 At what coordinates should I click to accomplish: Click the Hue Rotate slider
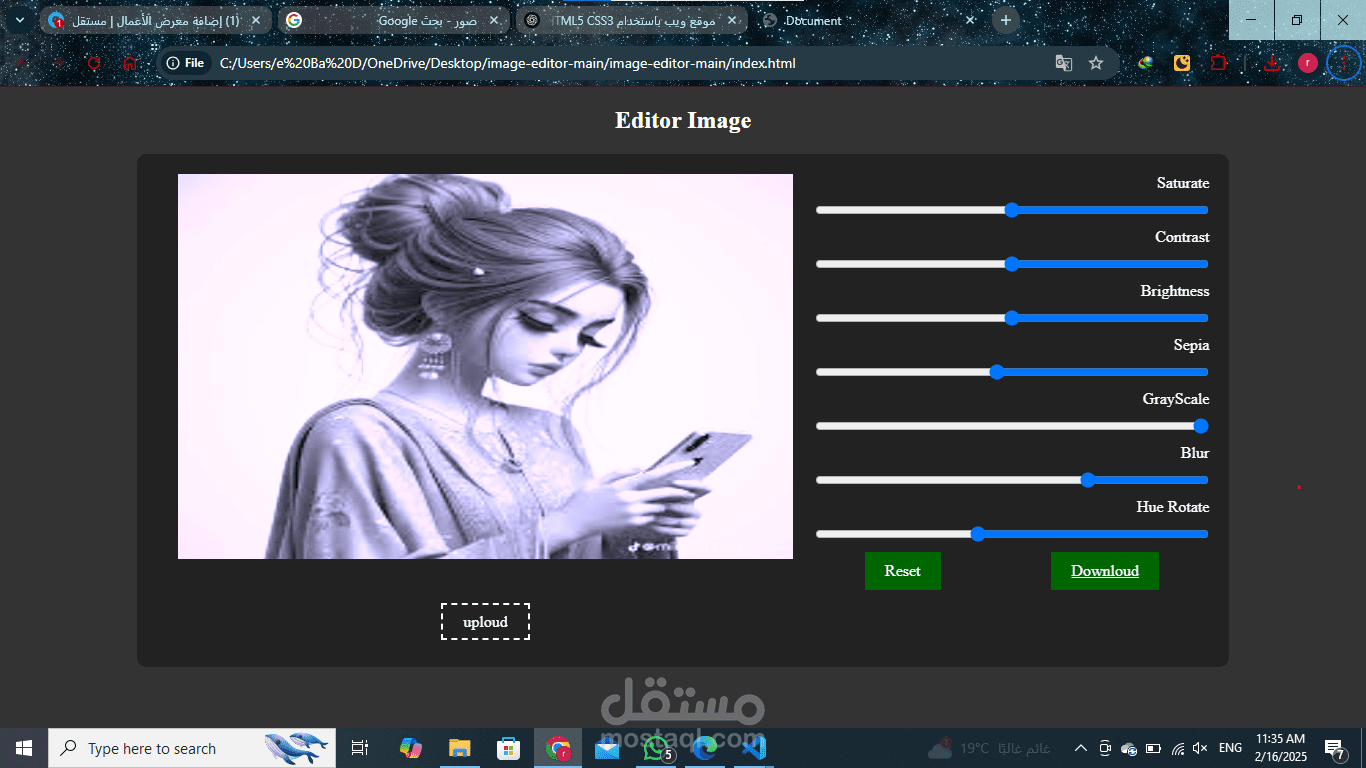click(1012, 534)
